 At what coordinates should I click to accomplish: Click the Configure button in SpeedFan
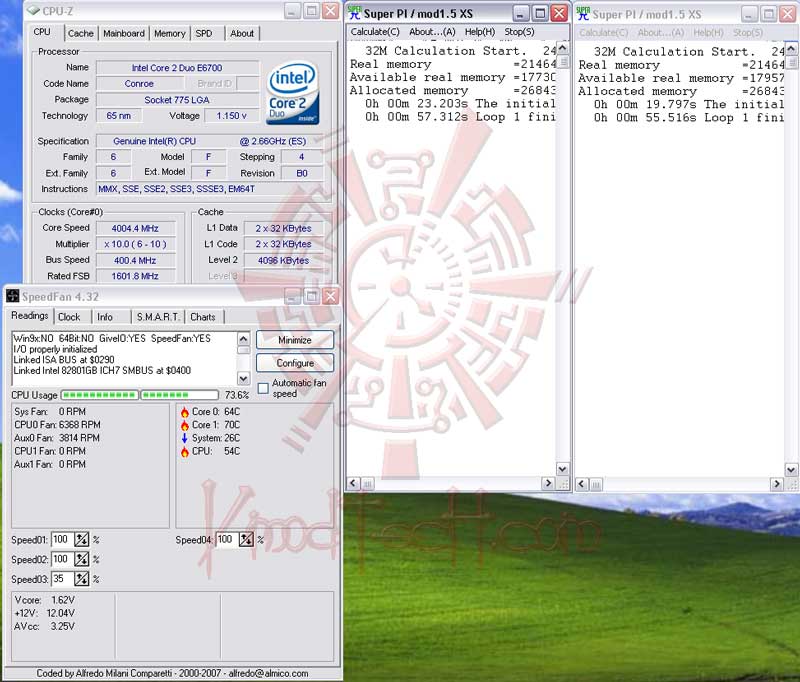point(295,363)
